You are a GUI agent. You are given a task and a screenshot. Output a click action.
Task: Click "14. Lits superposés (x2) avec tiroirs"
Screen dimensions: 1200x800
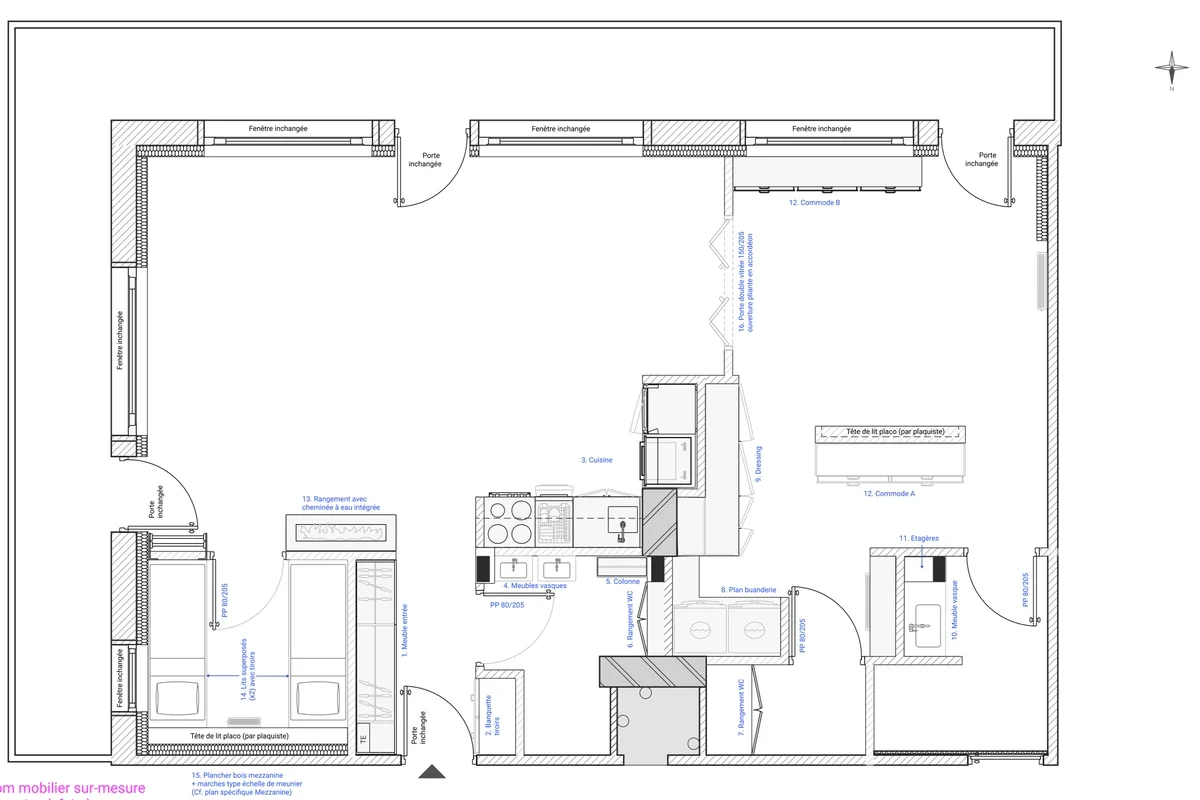click(247, 671)
